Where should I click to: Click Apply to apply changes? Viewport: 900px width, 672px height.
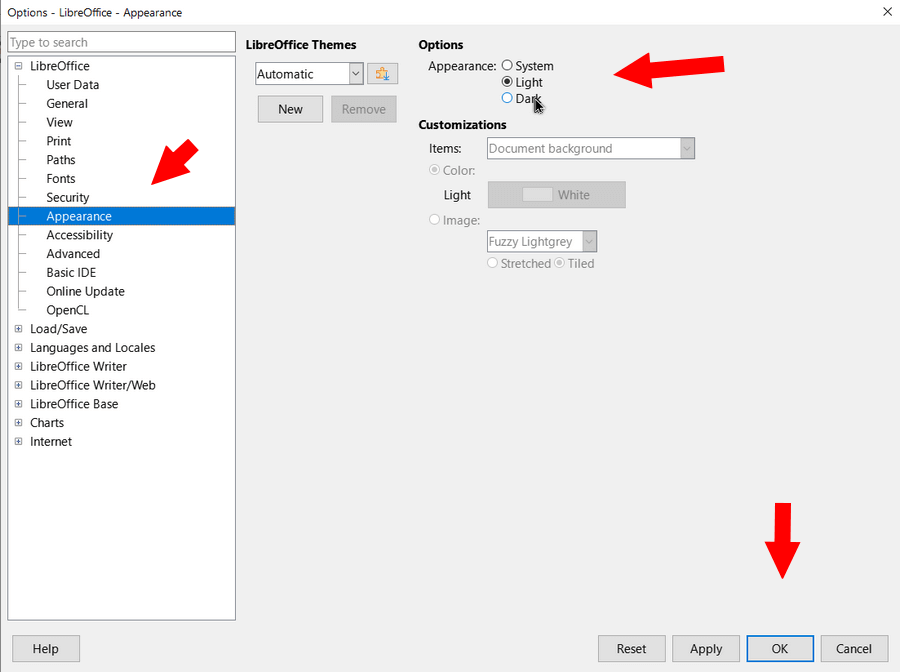click(x=706, y=648)
